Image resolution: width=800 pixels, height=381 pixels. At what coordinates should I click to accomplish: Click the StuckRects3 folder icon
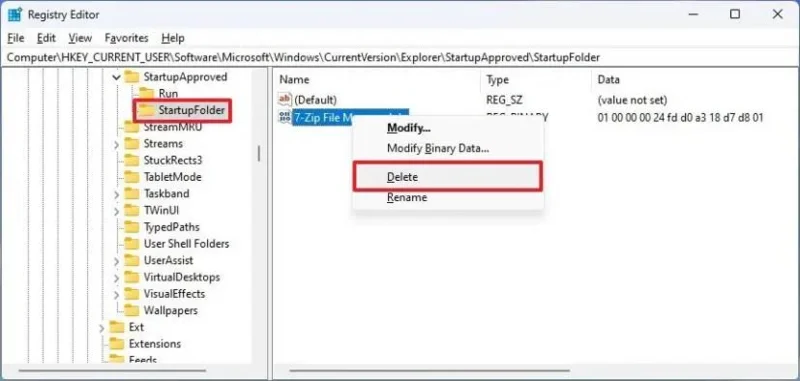132,160
